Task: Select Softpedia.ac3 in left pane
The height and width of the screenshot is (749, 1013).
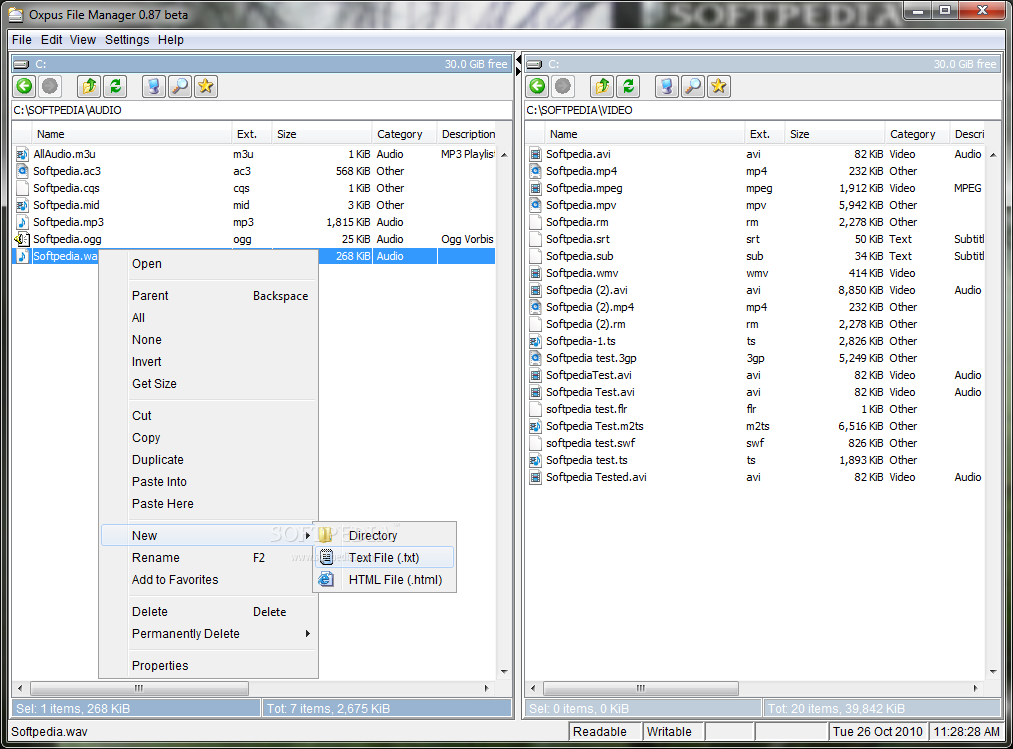Action: (255, 171)
